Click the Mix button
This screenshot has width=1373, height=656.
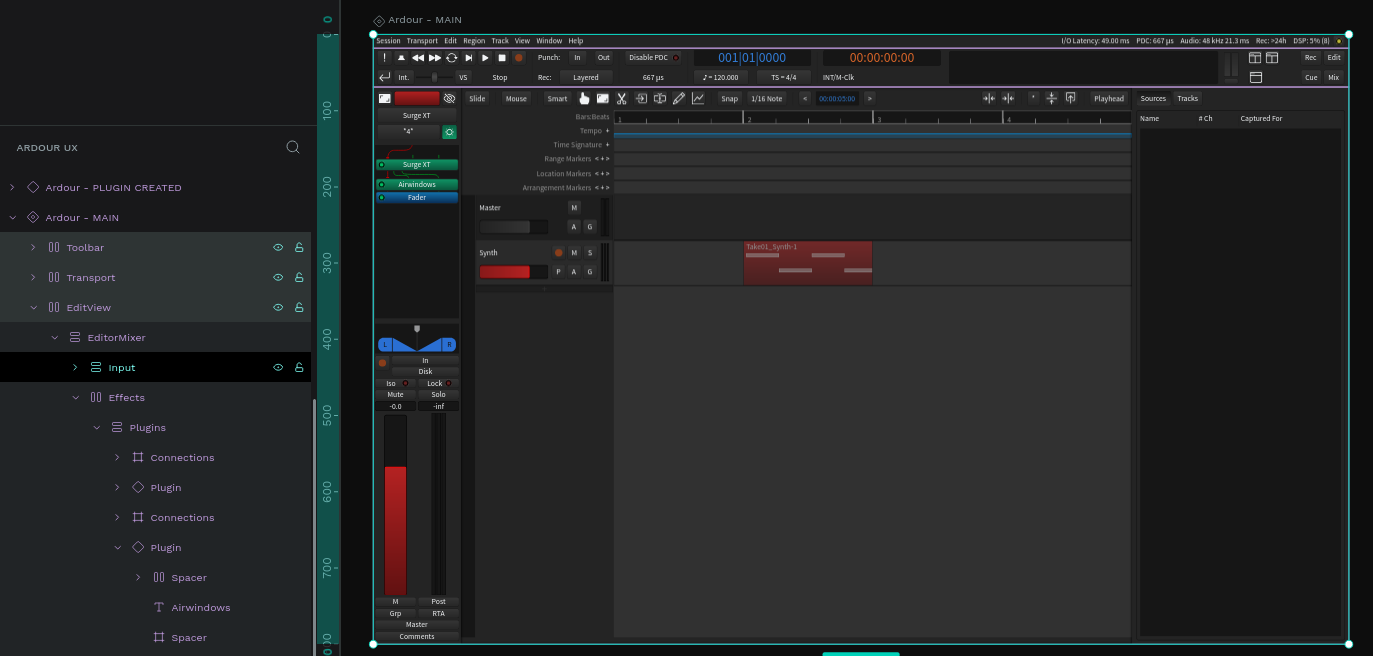tap(1333, 77)
